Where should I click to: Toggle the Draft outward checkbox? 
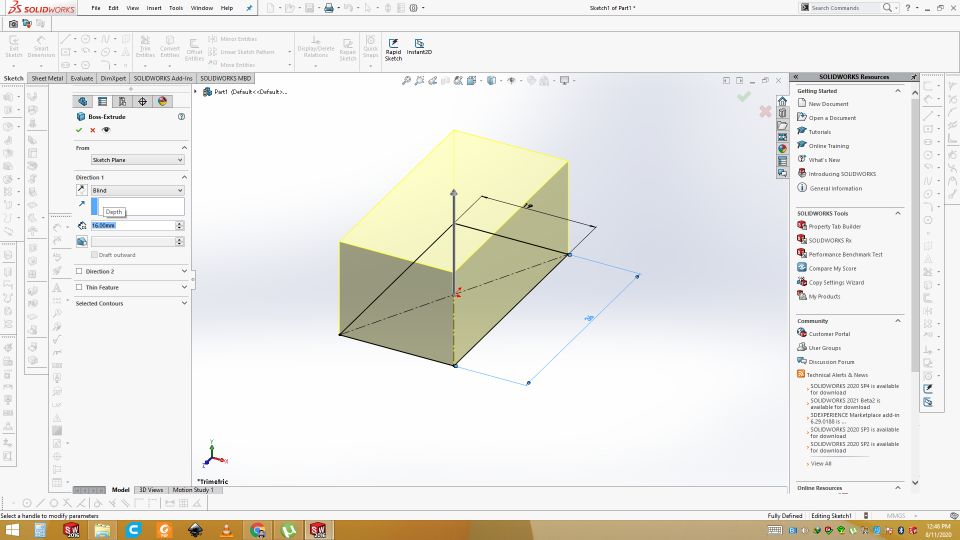click(94, 255)
